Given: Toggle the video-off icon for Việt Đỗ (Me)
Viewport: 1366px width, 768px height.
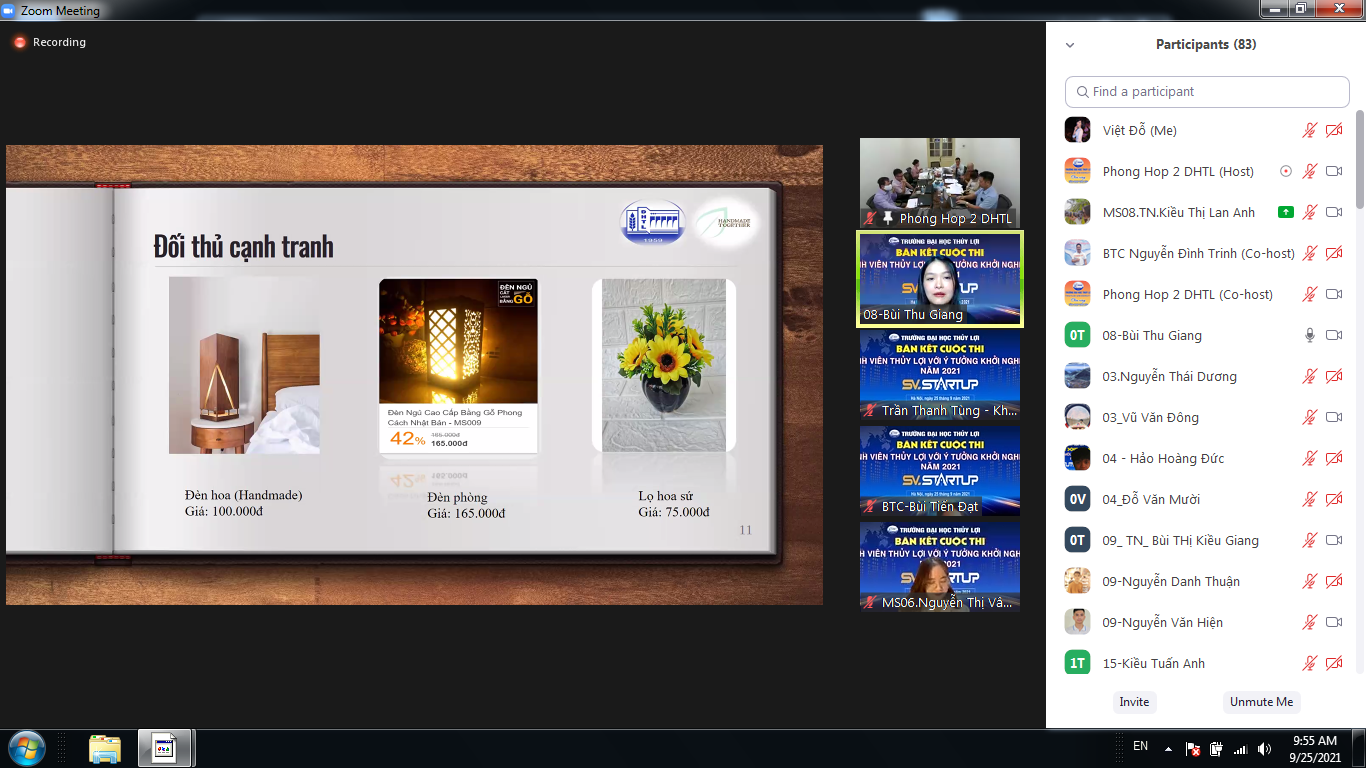Looking at the screenshot, I should click(x=1334, y=130).
